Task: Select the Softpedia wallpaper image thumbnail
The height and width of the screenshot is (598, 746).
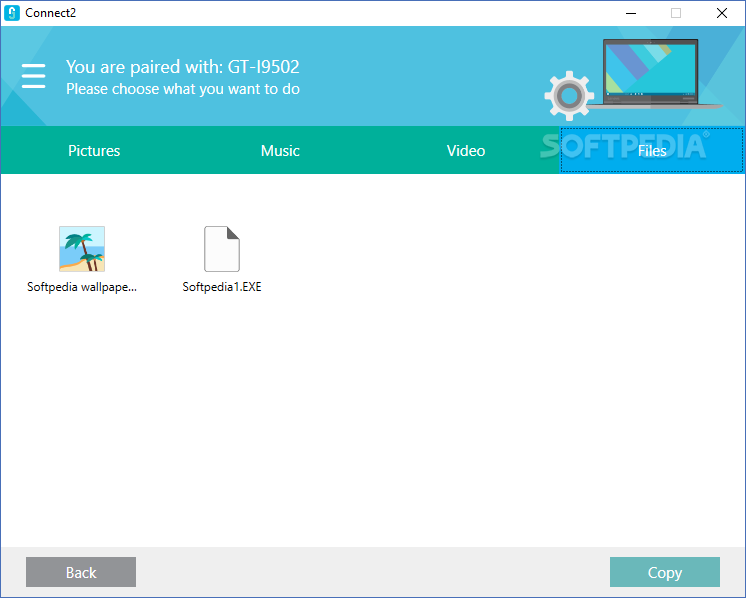Action: point(82,249)
